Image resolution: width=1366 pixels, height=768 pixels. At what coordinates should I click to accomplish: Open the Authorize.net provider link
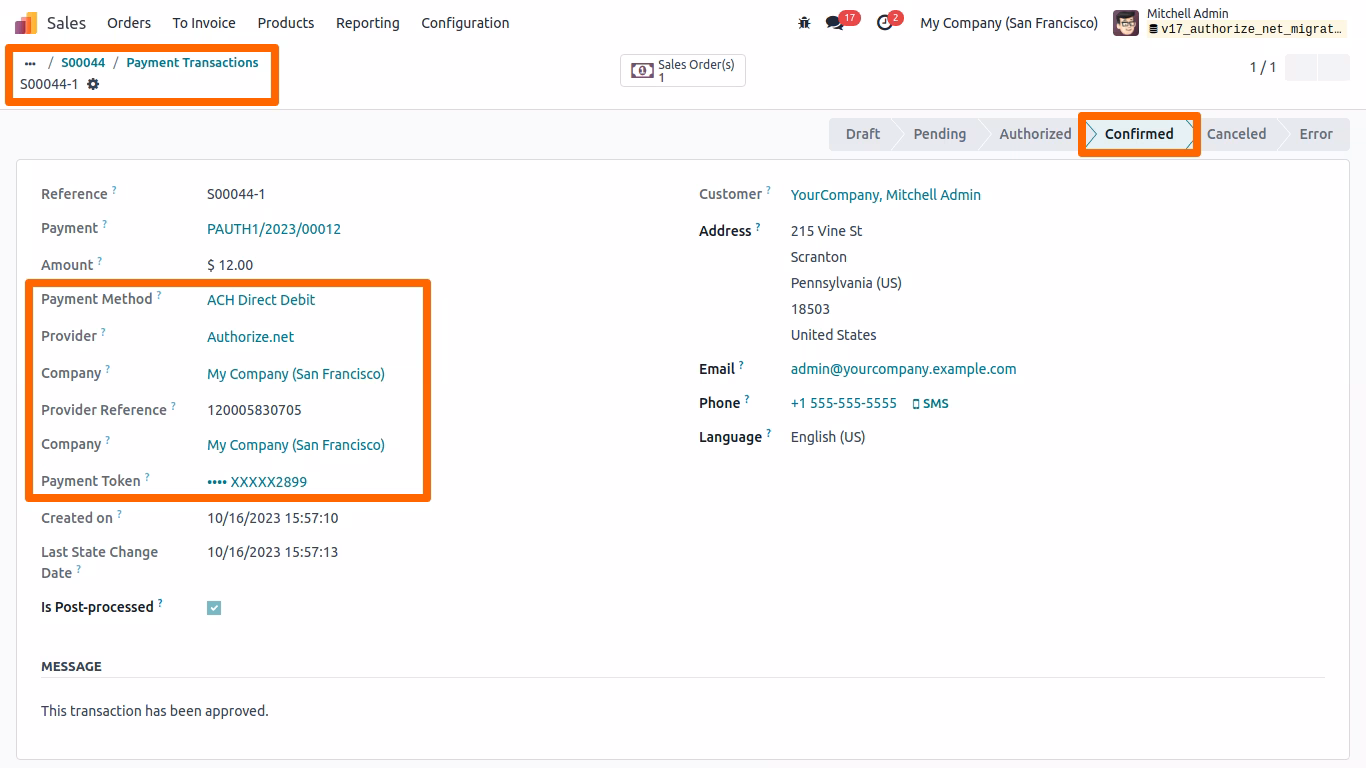pos(250,337)
